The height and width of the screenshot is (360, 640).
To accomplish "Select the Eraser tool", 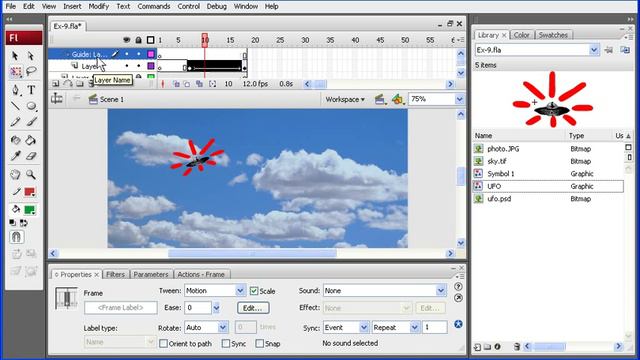I will tap(31, 156).
